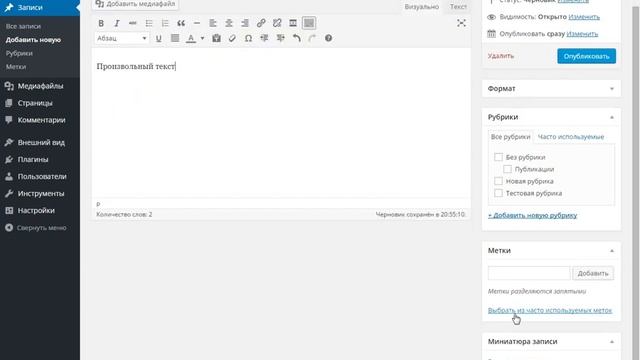The image size is (640, 360).
Task: Redo the last action
Action: (x=312, y=38)
